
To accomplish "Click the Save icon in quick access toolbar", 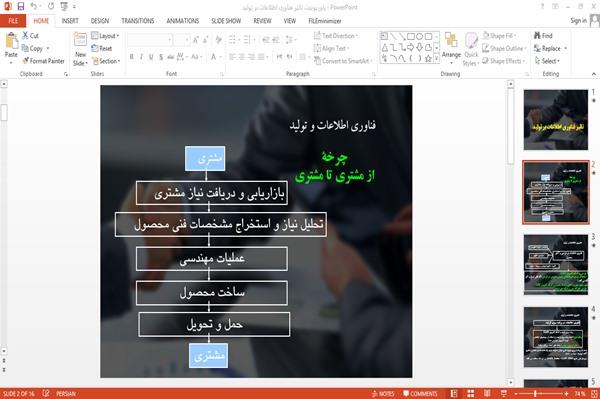I will (x=21, y=6).
